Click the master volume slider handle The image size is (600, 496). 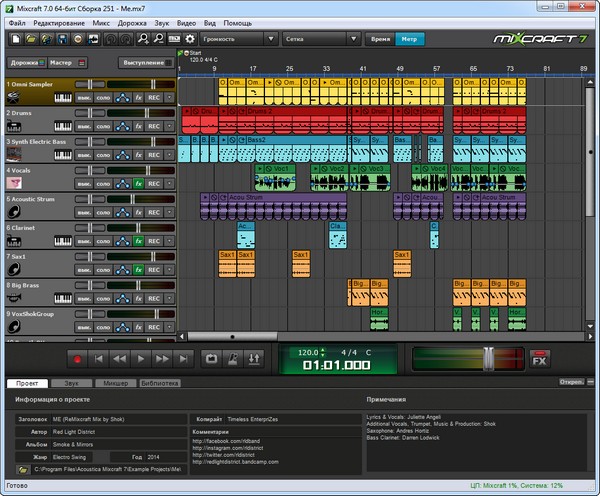point(486,357)
